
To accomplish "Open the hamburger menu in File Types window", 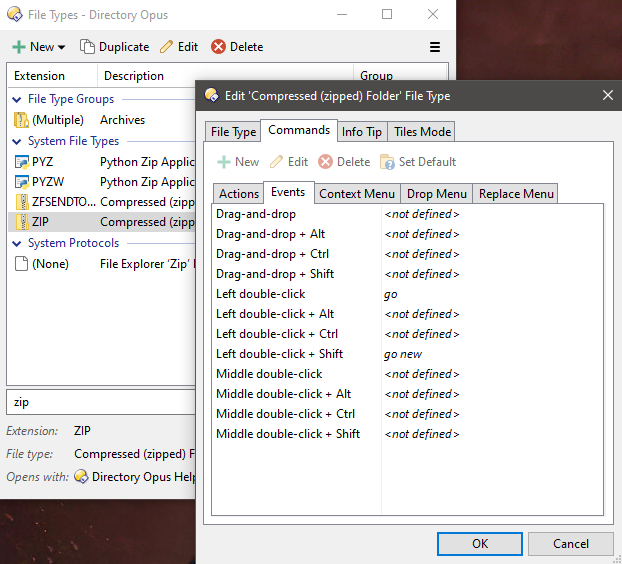I will (x=435, y=47).
